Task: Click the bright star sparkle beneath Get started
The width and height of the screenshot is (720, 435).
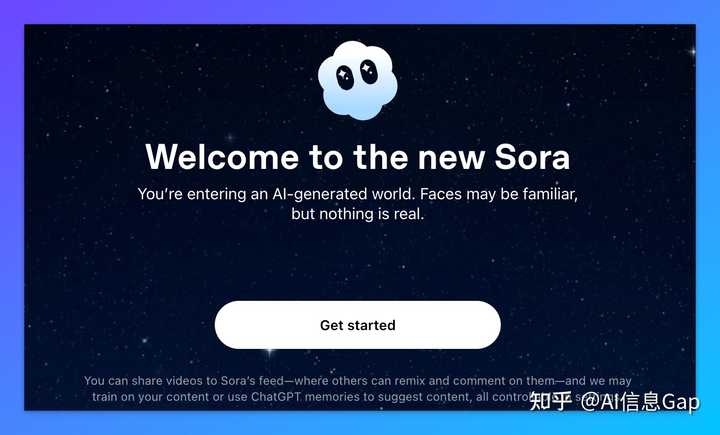Action: pyautogui.click(x=270, y=352)
